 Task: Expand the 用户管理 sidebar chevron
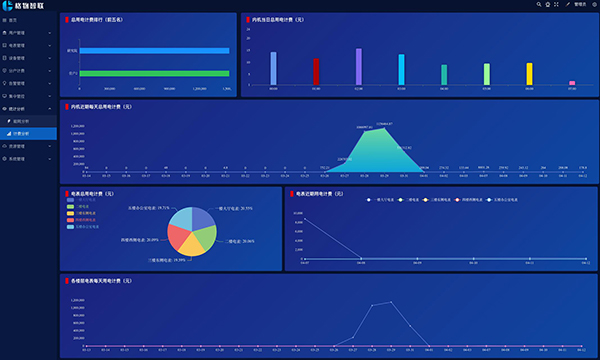pyautogui.click(x=50, y=33)
